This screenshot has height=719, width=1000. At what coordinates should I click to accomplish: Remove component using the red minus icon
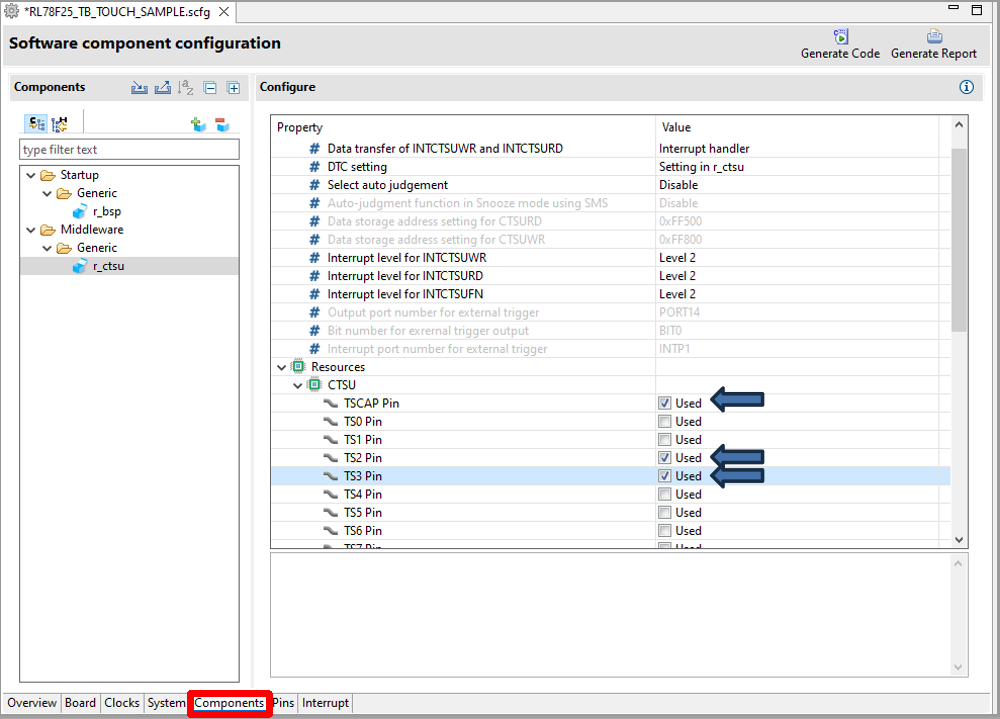pos(222,124)
